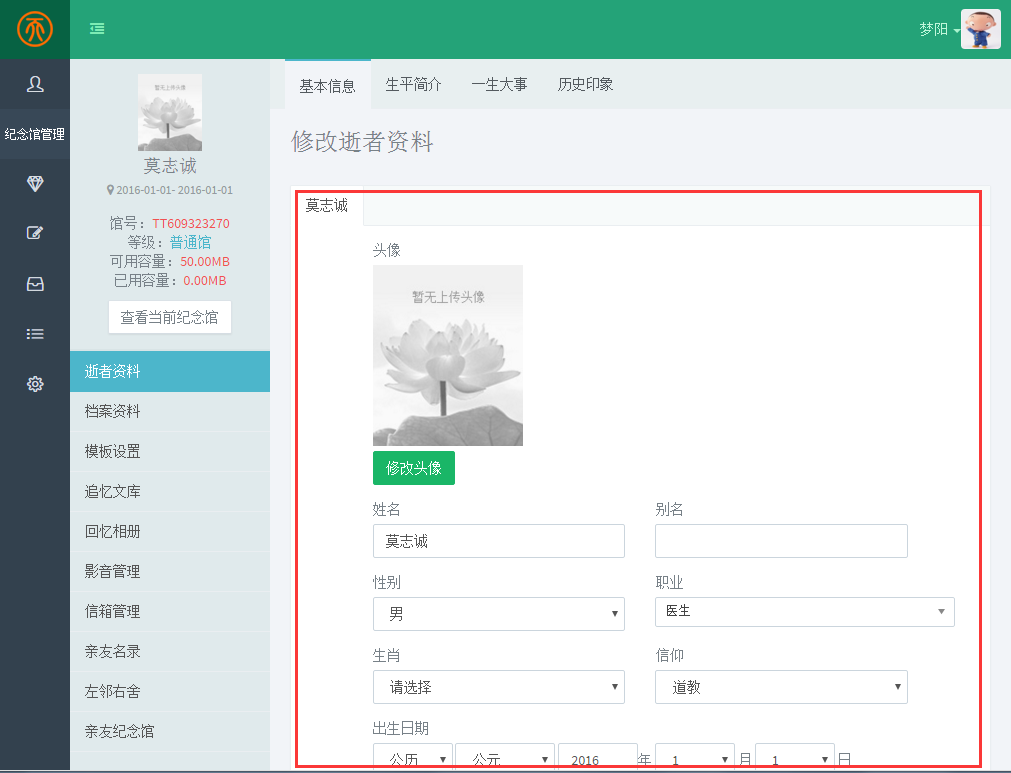
Task: Switch to the 一生大事 tab
Action: 499,84
